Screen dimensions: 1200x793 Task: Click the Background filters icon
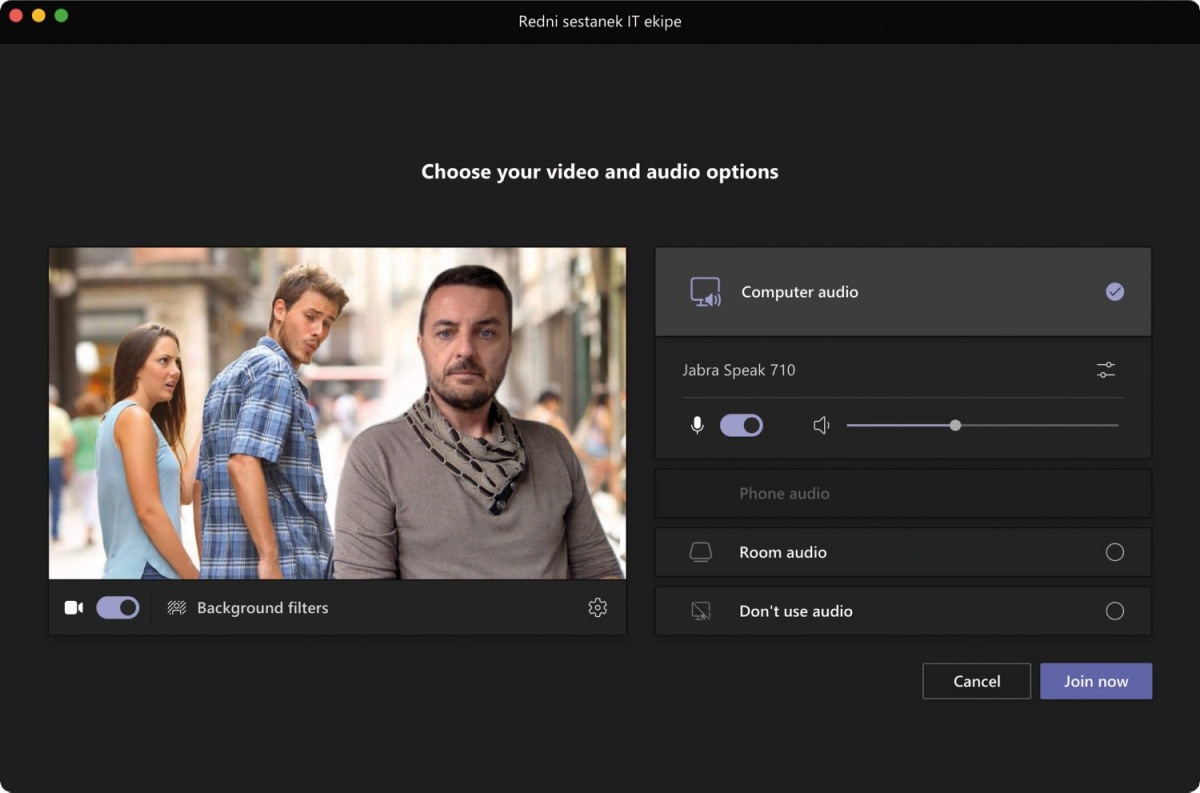(x=177, y=607)
